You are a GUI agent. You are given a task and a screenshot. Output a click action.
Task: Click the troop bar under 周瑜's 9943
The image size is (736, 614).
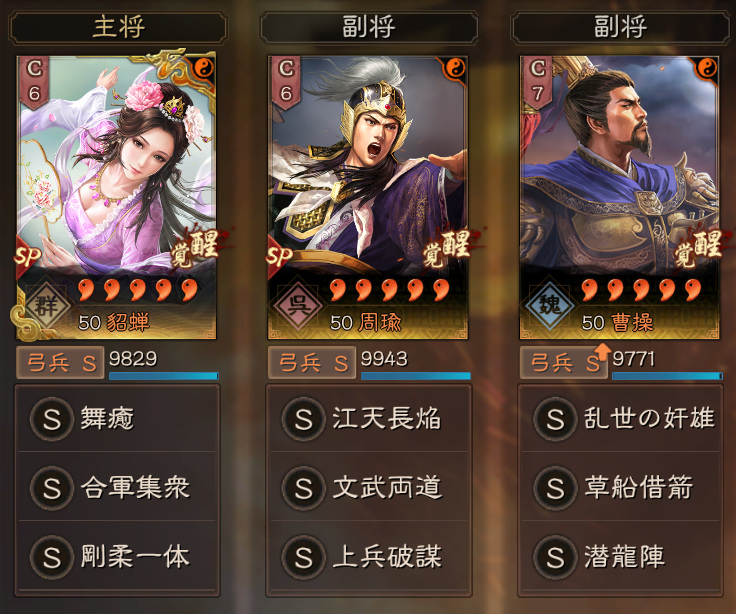(415, 376)
